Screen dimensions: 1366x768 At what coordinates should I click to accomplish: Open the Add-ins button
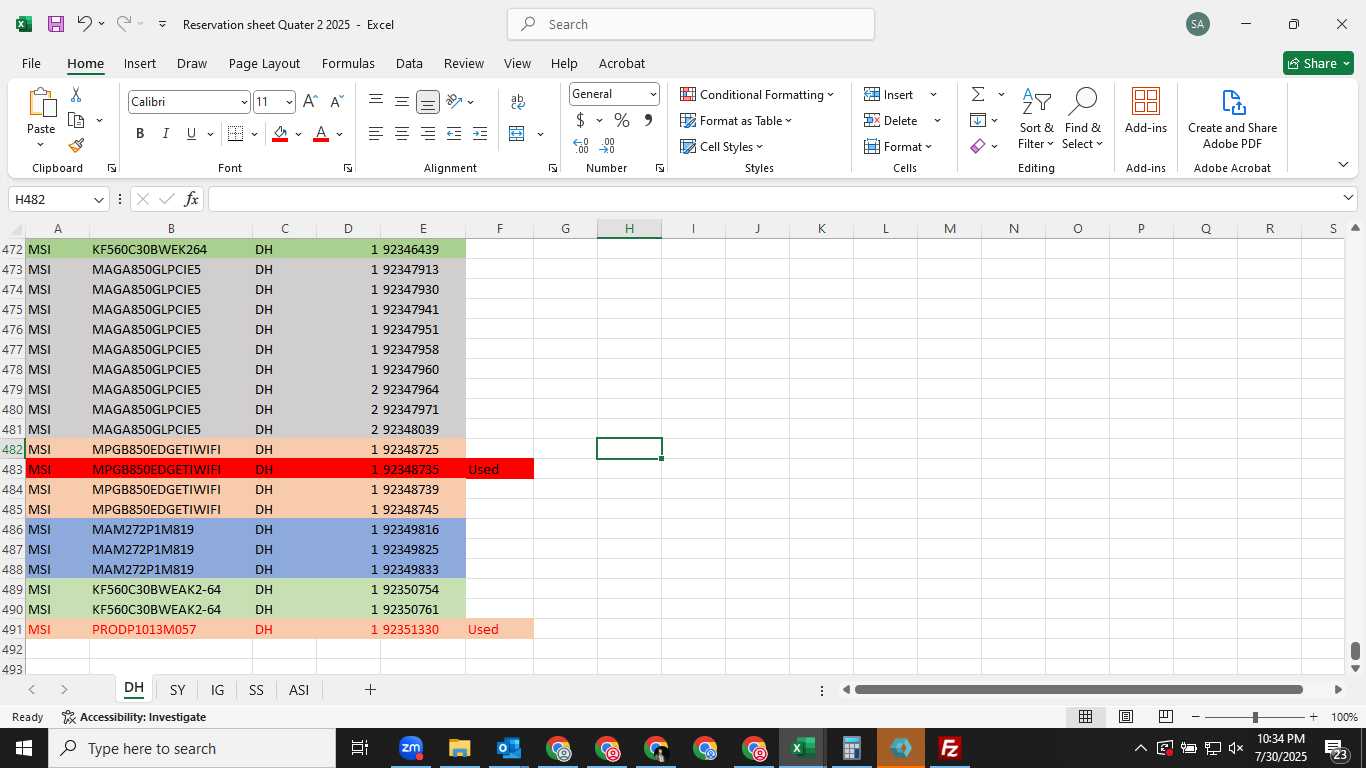1146,110
